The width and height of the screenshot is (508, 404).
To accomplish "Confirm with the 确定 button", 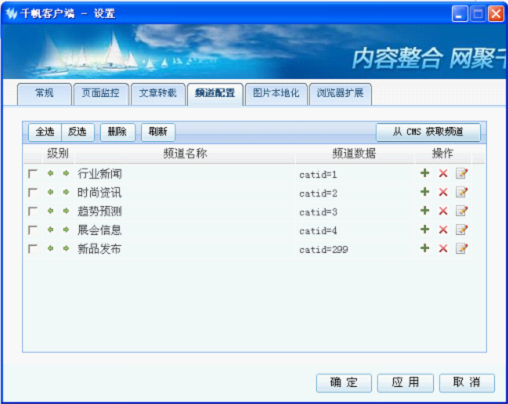I will 344,383.
